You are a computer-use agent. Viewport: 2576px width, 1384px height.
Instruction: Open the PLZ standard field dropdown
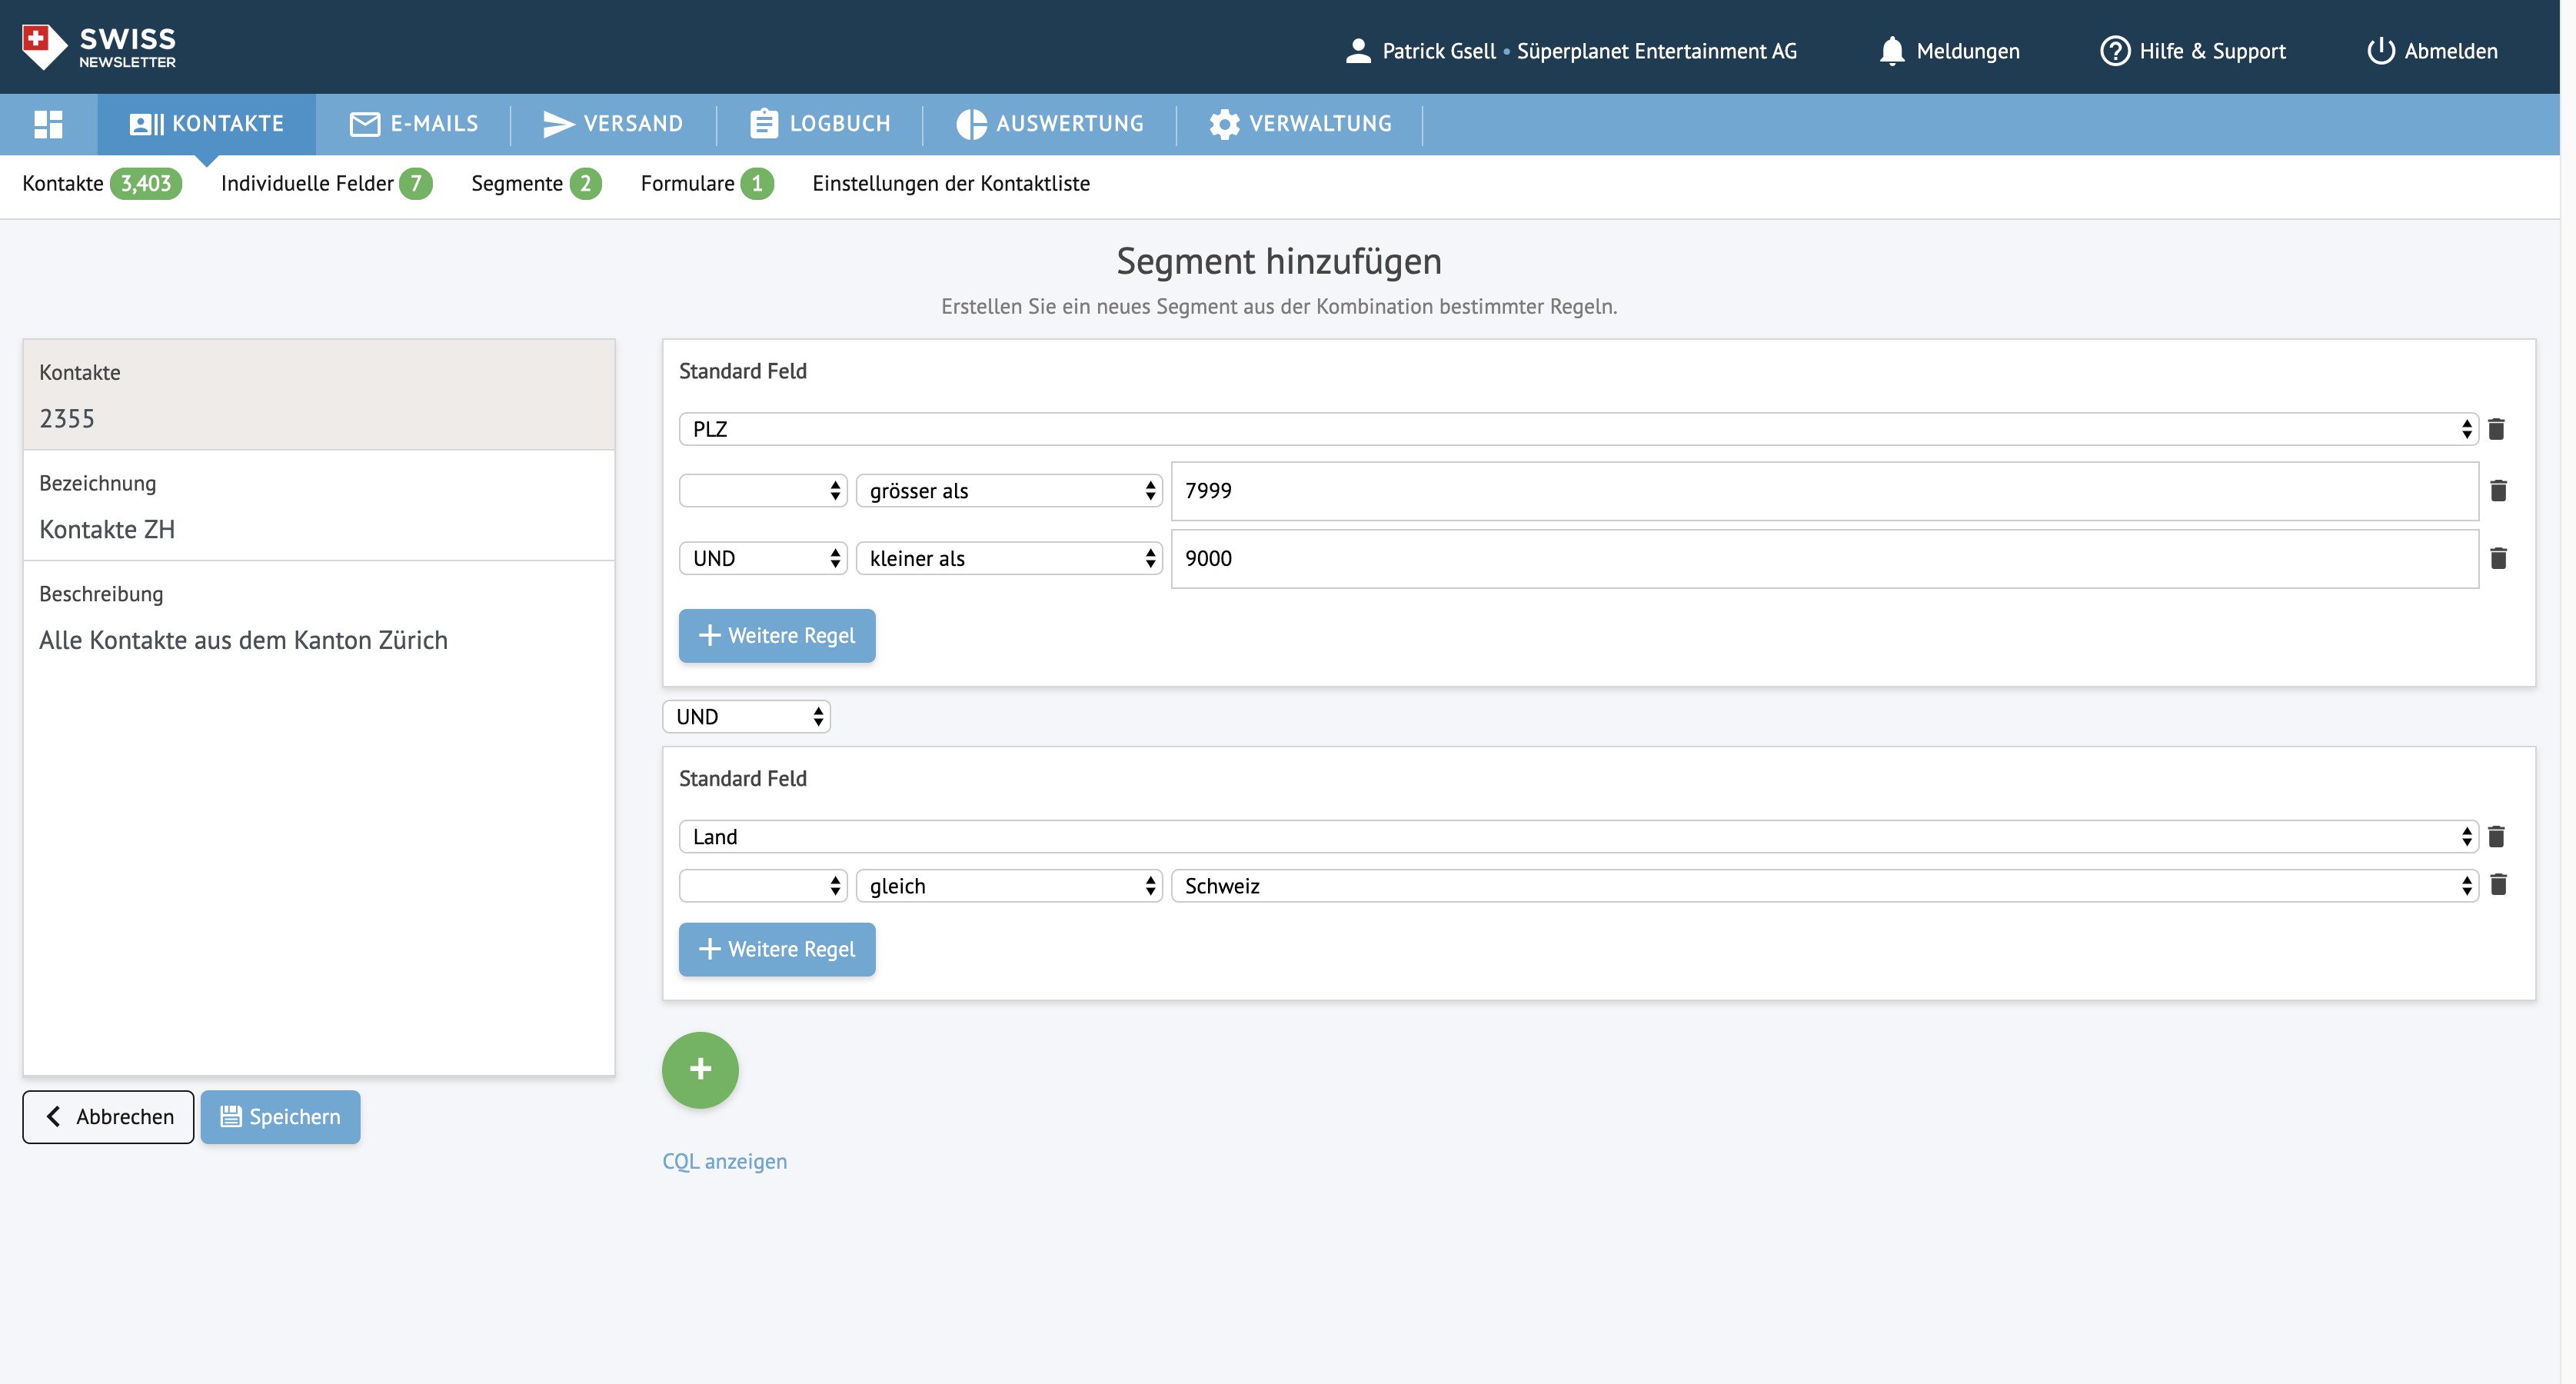[x=1577, y=429]
